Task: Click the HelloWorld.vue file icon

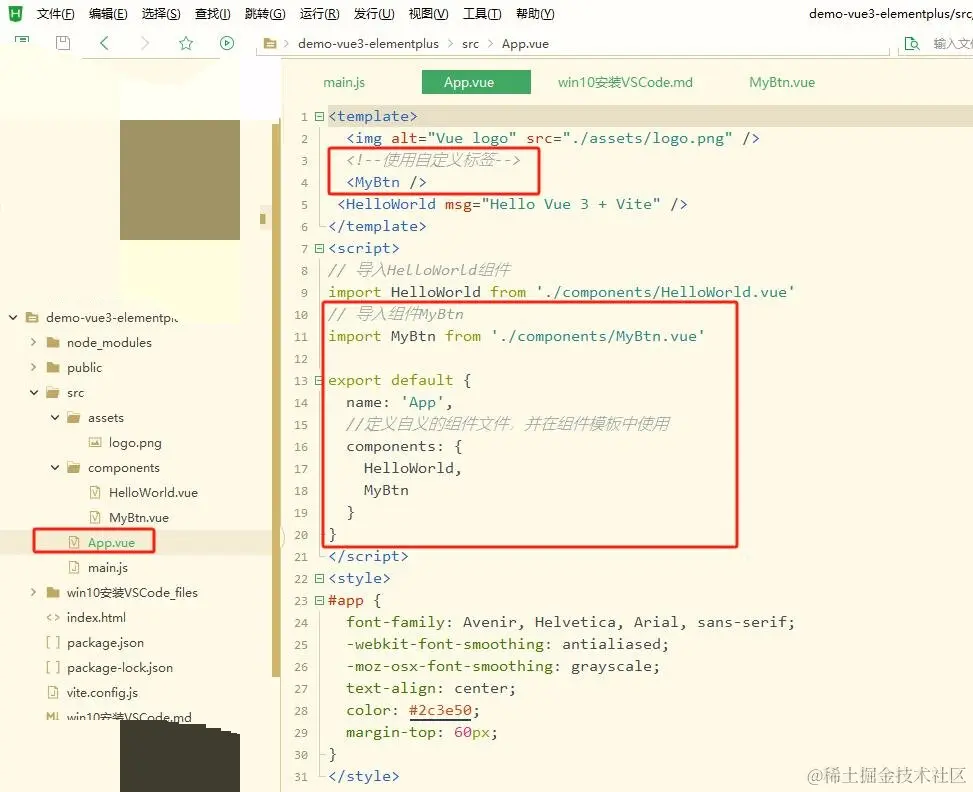Action: point(95,492)
